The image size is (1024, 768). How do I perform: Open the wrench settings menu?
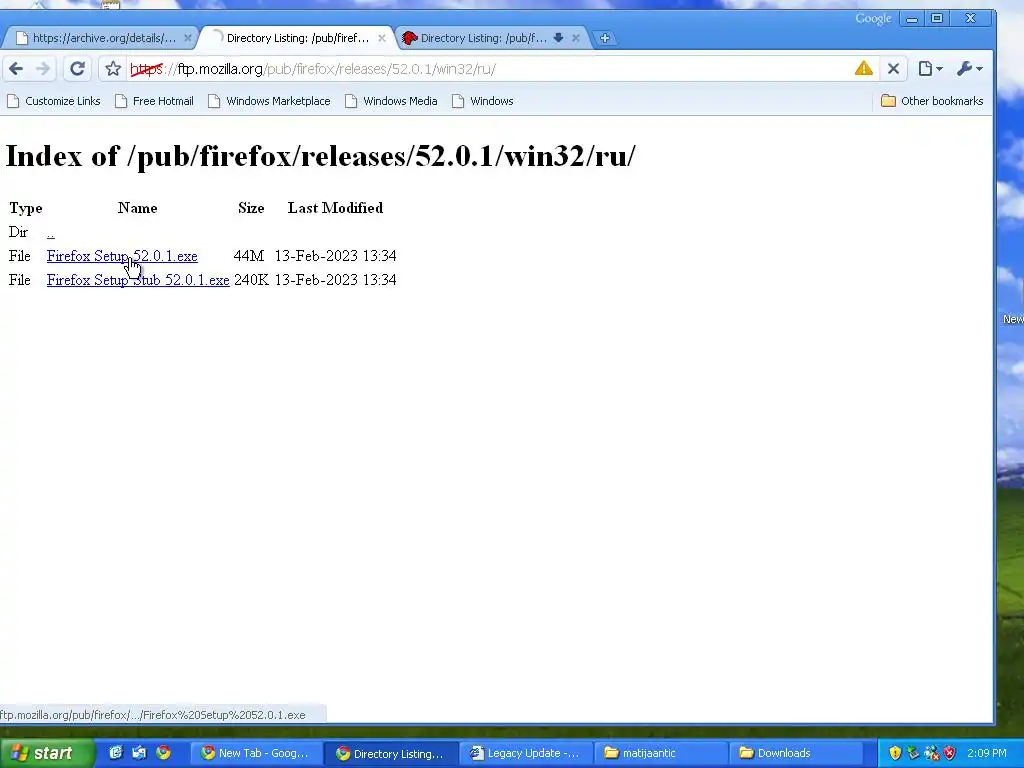[969, 69]
